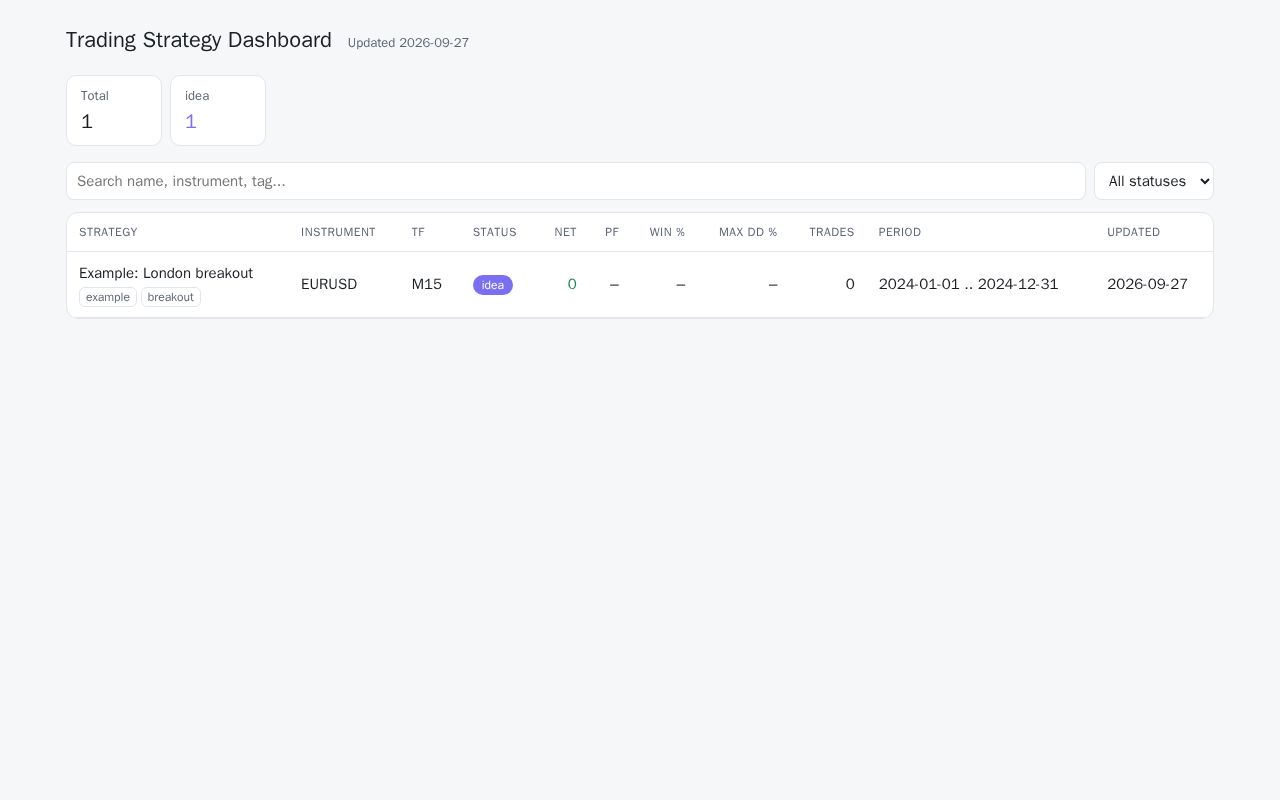Sort by the Updated column header
Image resolution: width=1280 pixels, height=800 pixels.
[x=1134, y=232]
